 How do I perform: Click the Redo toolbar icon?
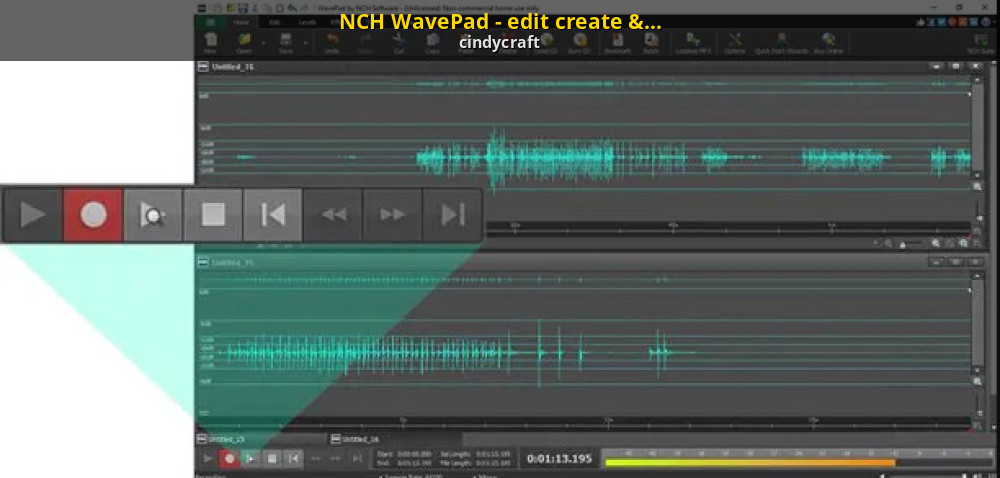[365, 42]
